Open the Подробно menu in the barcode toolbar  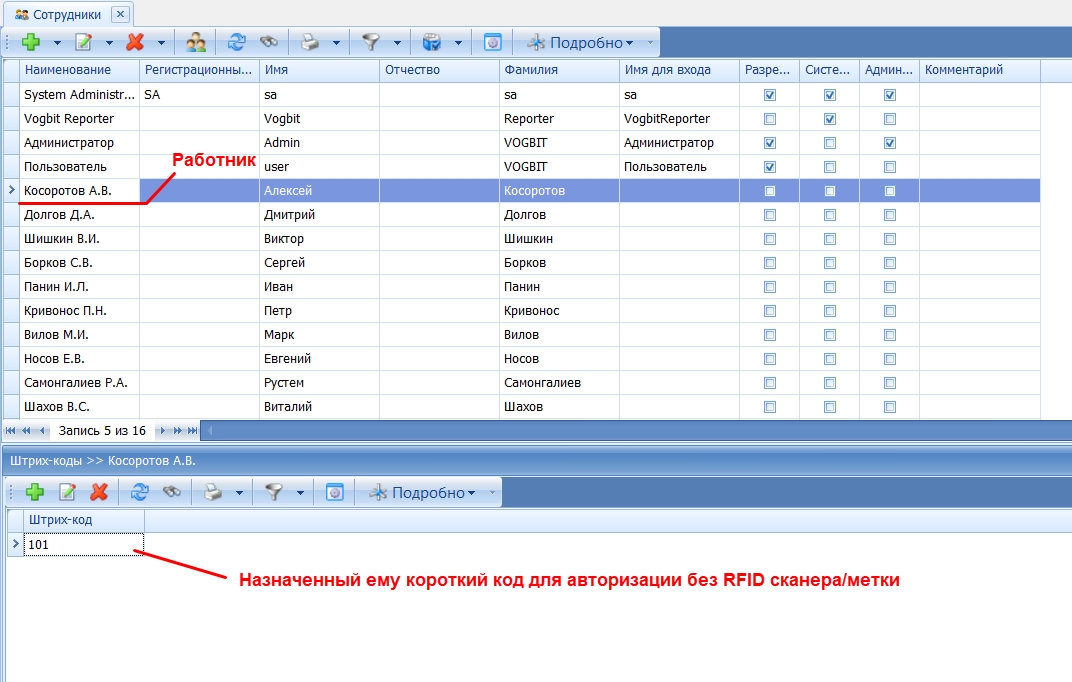click(422, 492)
